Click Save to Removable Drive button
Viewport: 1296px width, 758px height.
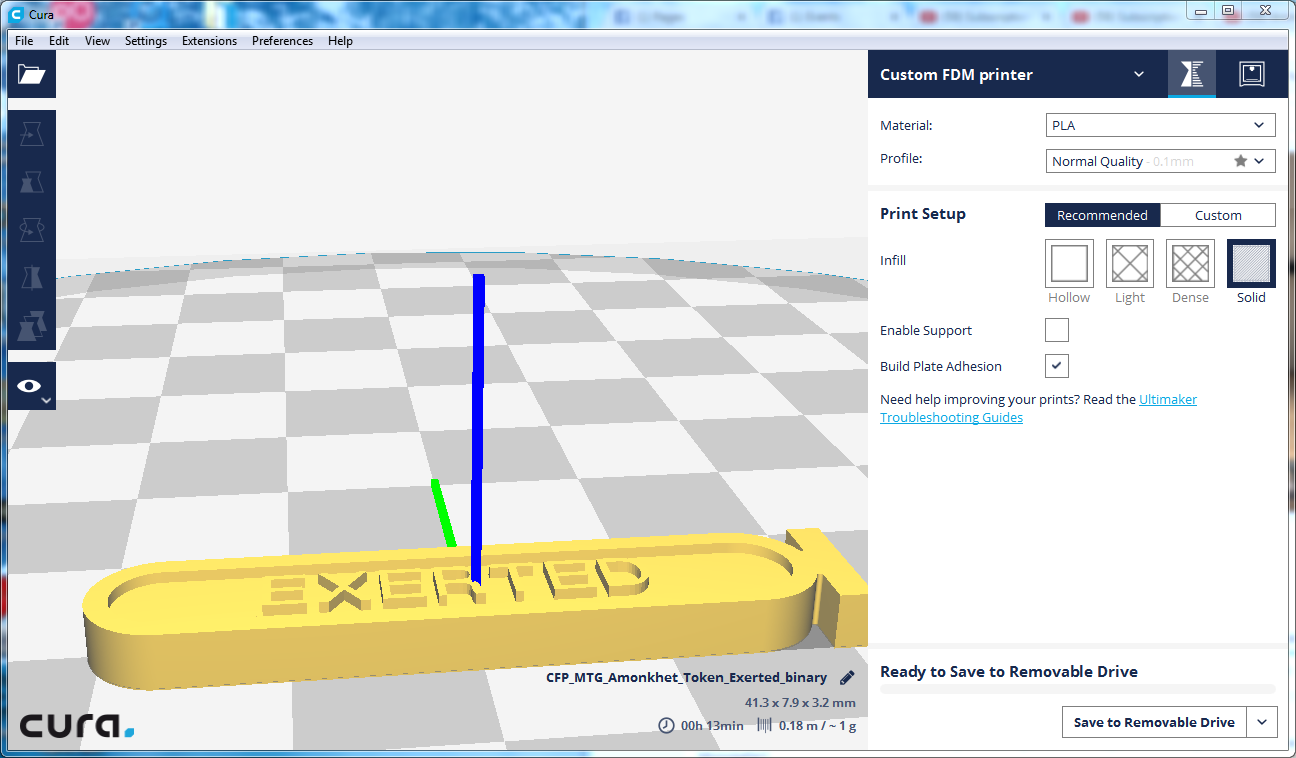tap(1155, 722)
